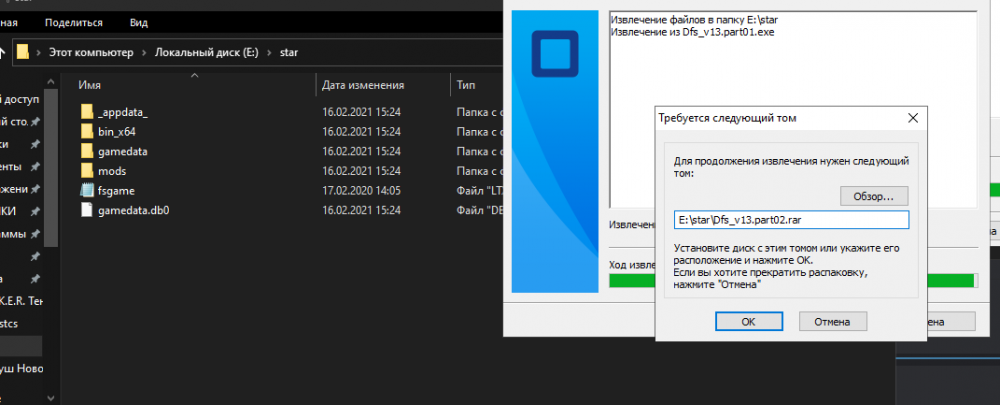Viewport: 1000px width, 405px height.
Task: Open the _appdata_ folder icon
Action: pos(87,112)
